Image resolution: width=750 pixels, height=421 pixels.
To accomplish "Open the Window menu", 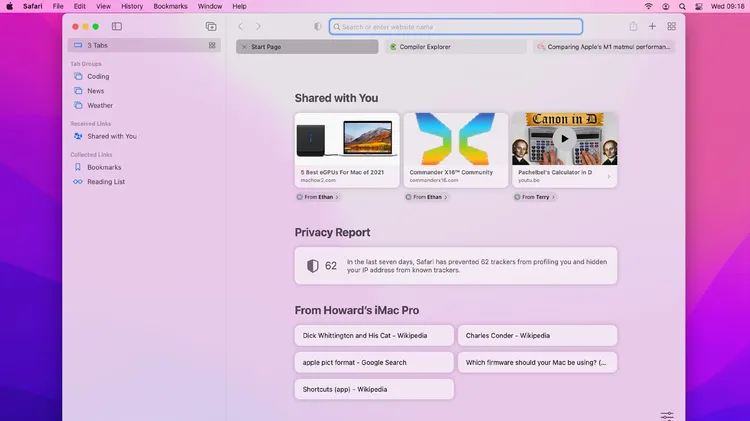I will pos(210,6).
